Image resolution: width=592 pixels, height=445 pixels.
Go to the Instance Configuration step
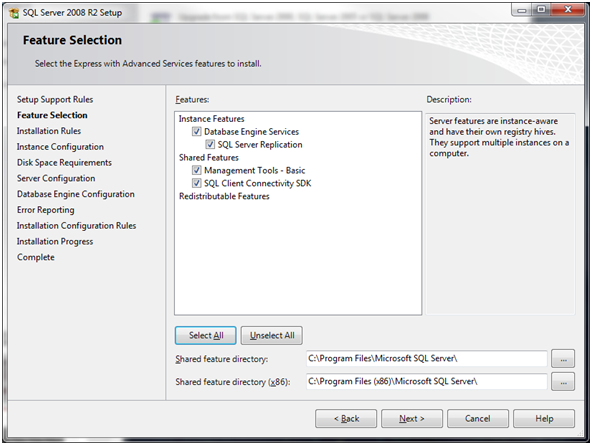pos(60,146)
